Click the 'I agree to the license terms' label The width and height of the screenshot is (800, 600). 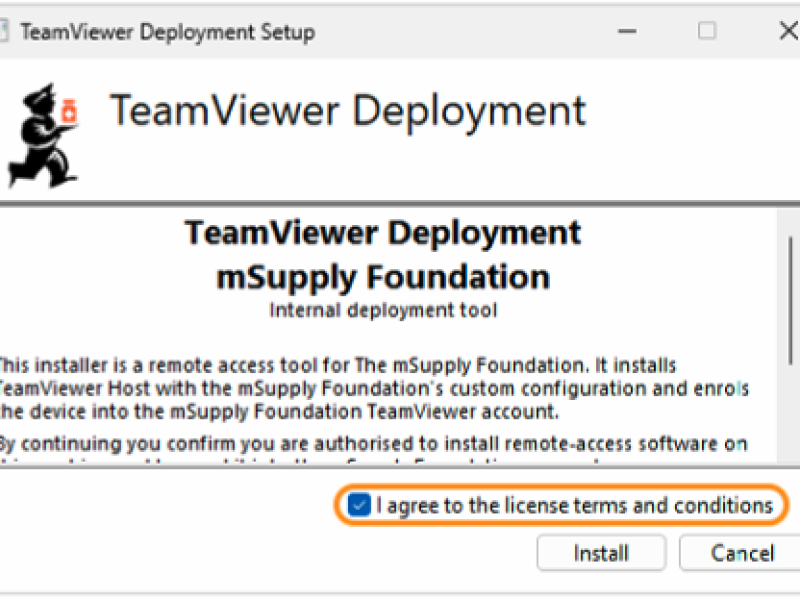pyautogui.click(x=574, y=506)
